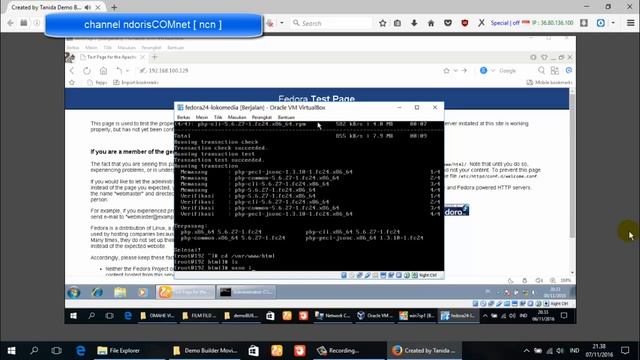640x360 pixels.
Task: Go to Firefox Home icon
Action: [x=431, y=23]
